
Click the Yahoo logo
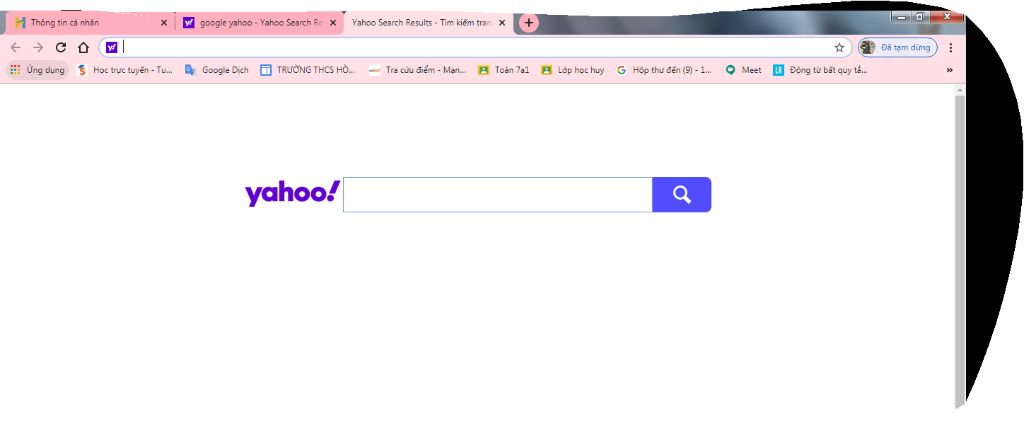[x=292, y=193]
